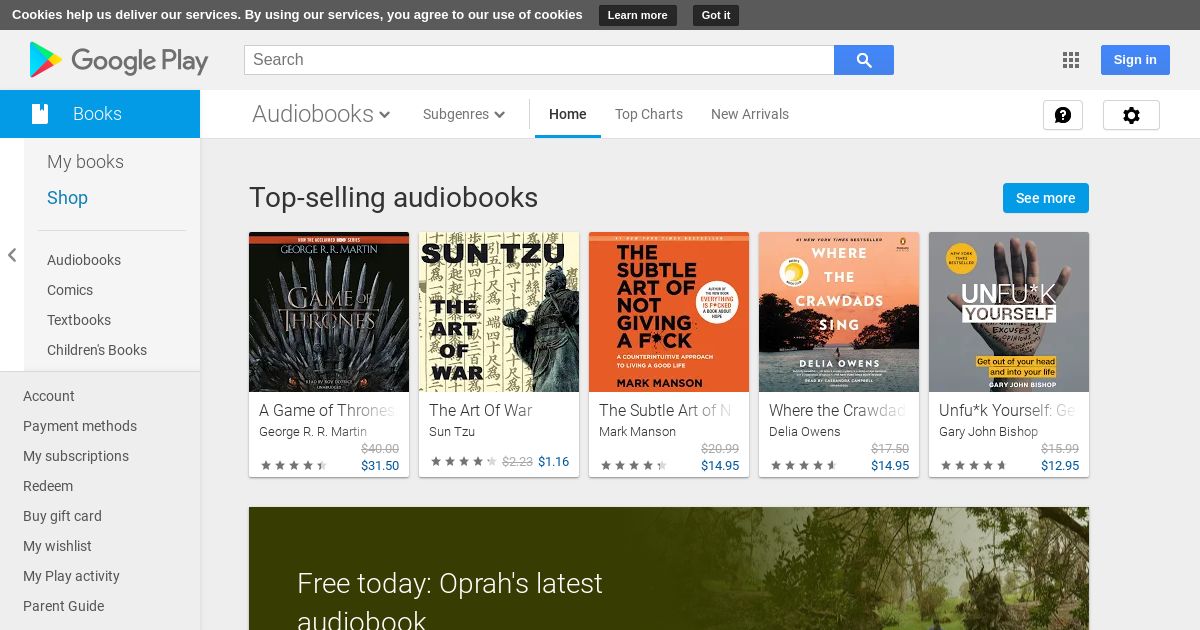The height and width of the screenshot is (630, 1200).
Task: Click author George R. R. Martin
Action: click(x=313, y=432)
